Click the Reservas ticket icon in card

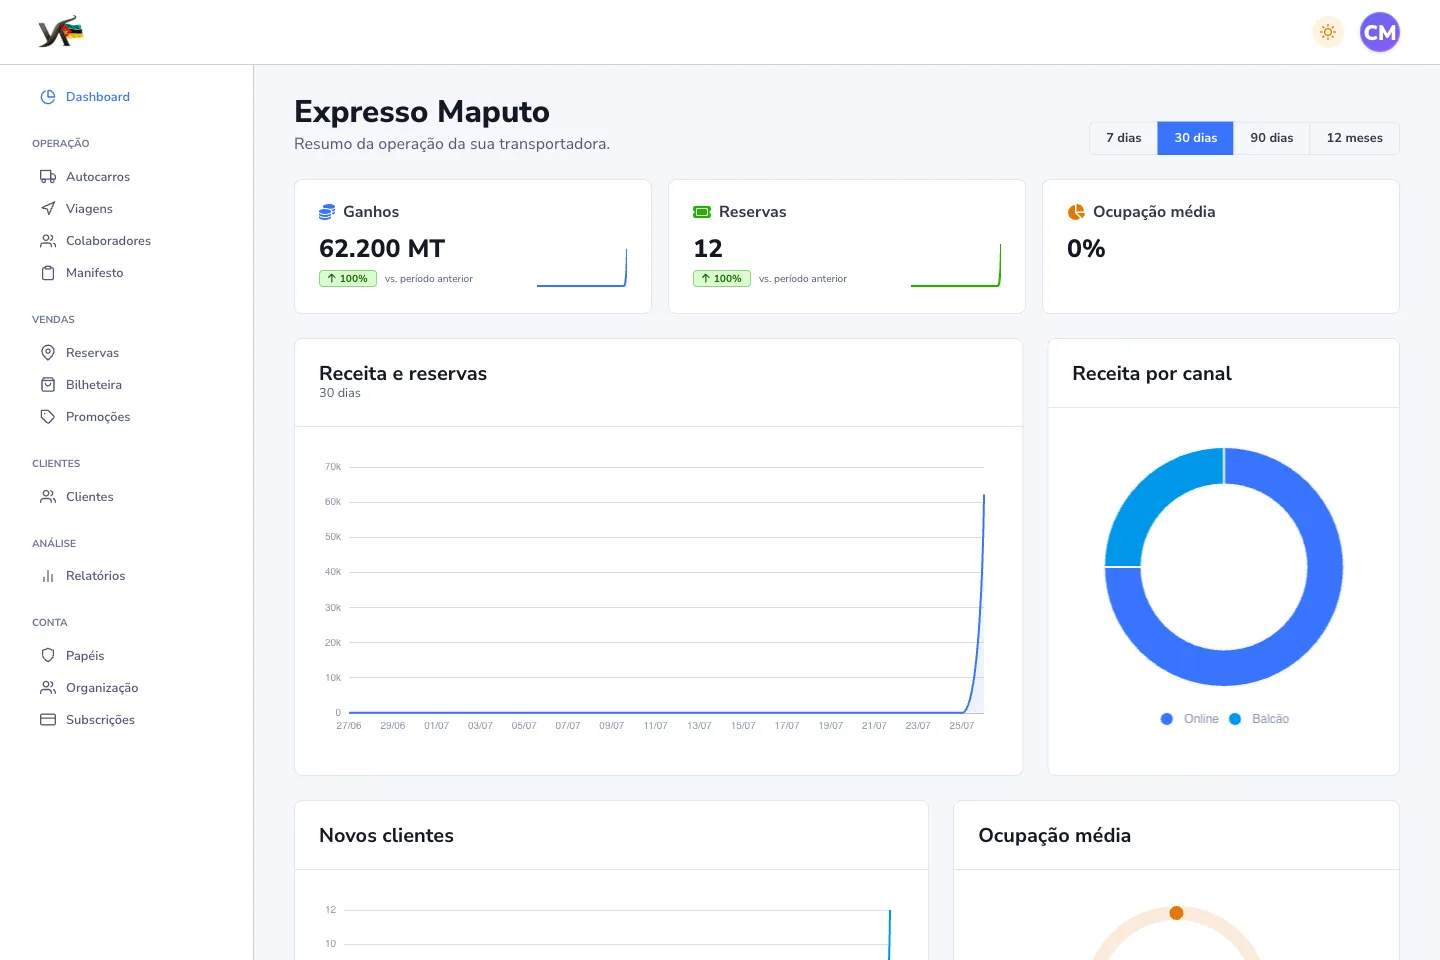pyautogui.click(x=702, y=212)
